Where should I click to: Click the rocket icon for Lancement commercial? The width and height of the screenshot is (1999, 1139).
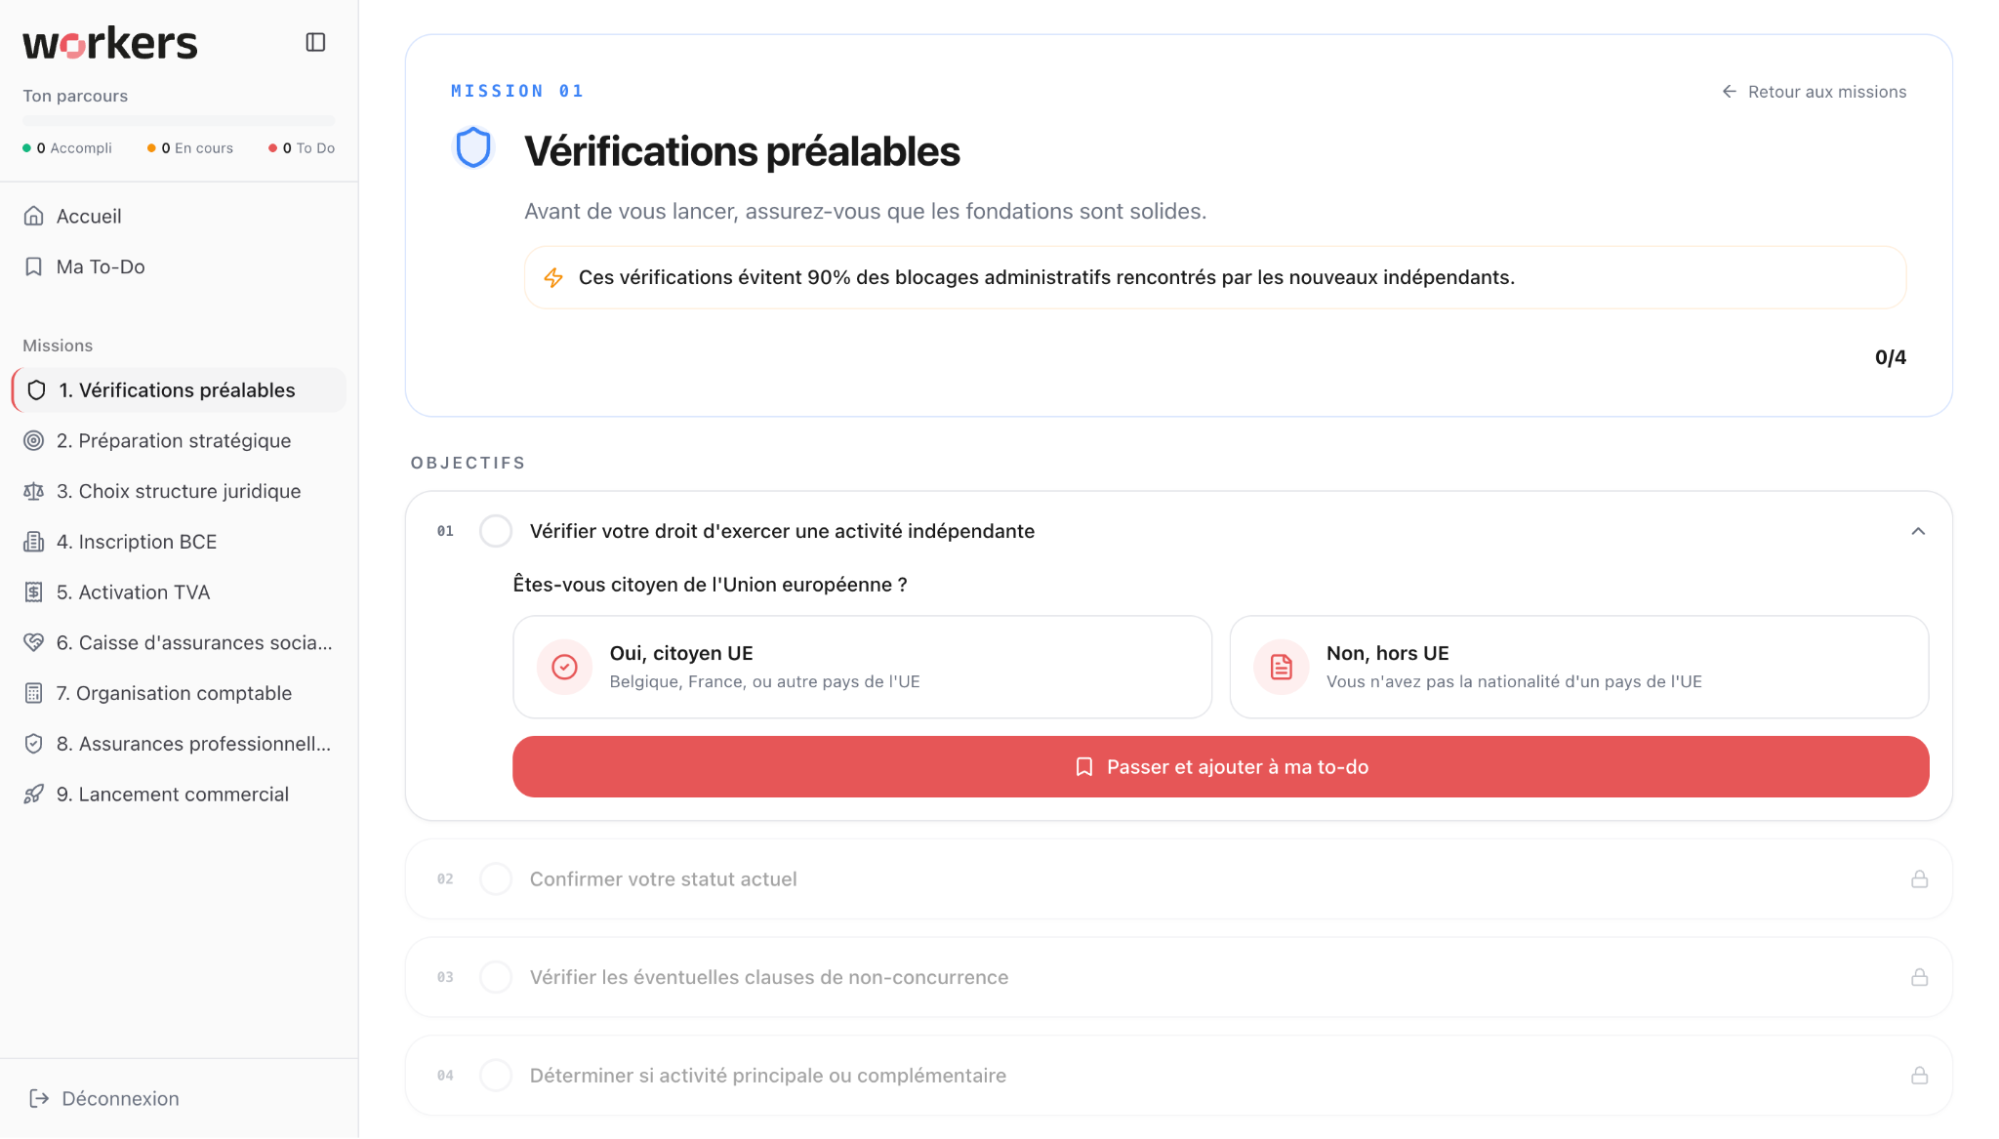pos(34,794)
